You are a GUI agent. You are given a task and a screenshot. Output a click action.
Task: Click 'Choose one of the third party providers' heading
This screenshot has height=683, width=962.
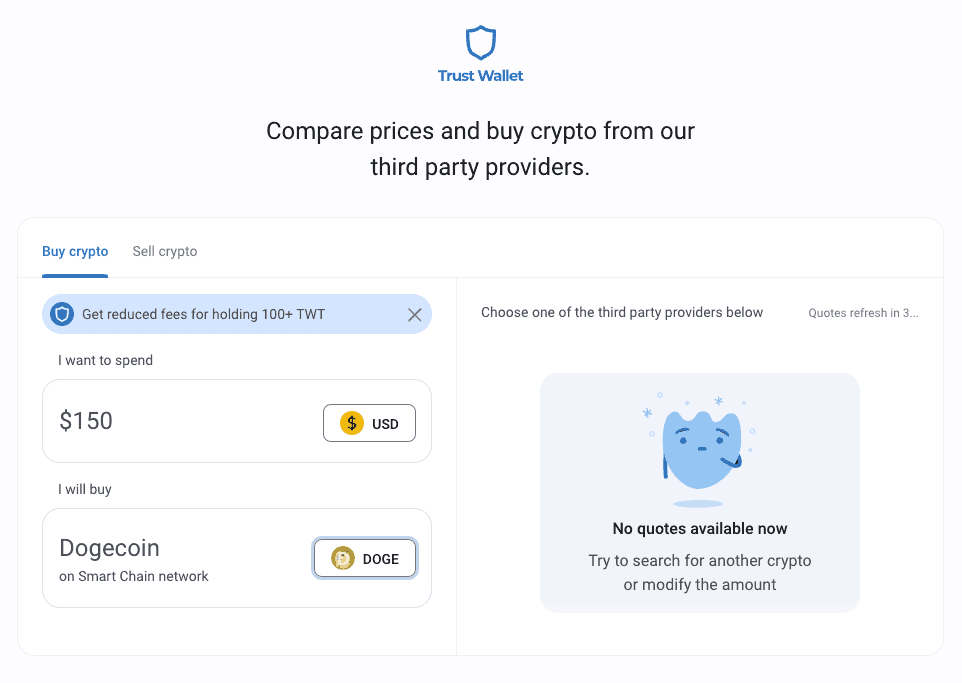tap(622, 312)
